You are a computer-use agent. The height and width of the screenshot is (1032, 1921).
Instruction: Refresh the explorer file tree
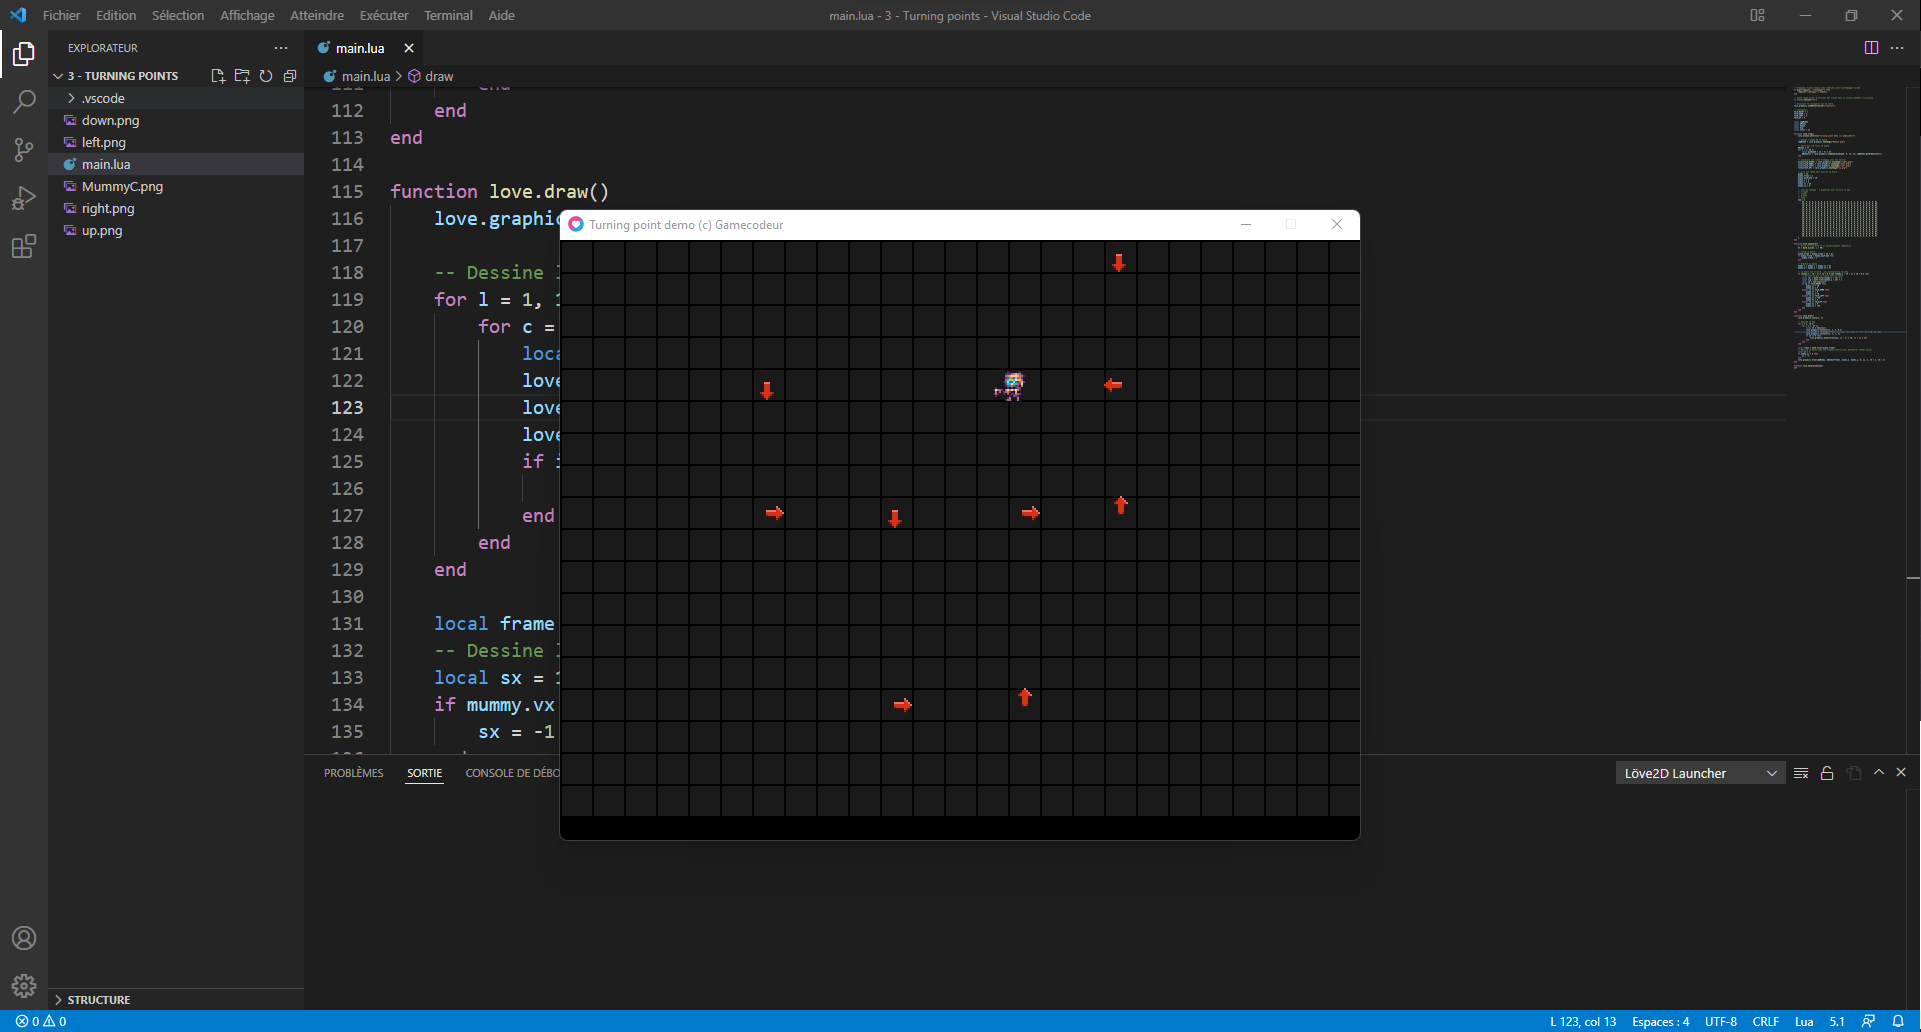(x=266, y=76)
